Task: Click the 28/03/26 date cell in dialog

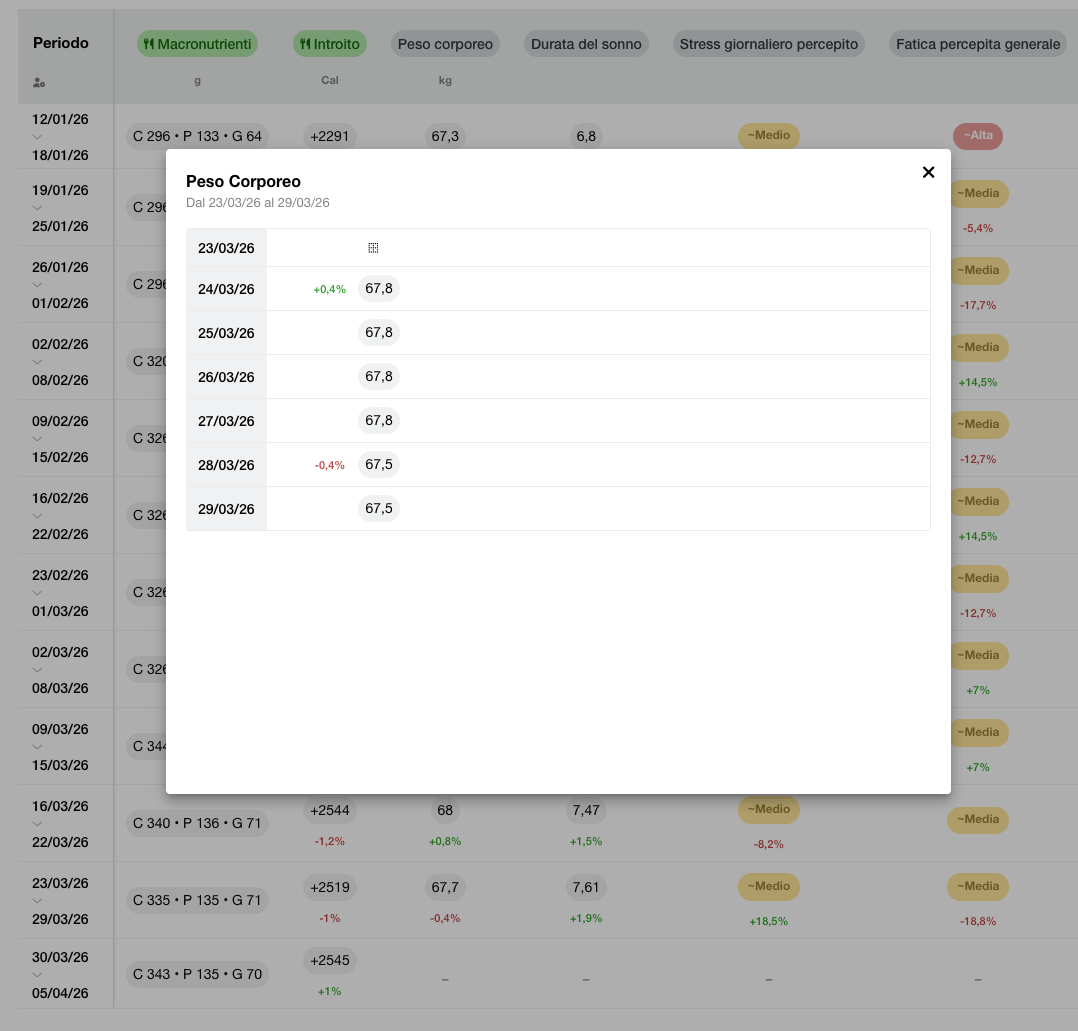Action: [226, 465]
